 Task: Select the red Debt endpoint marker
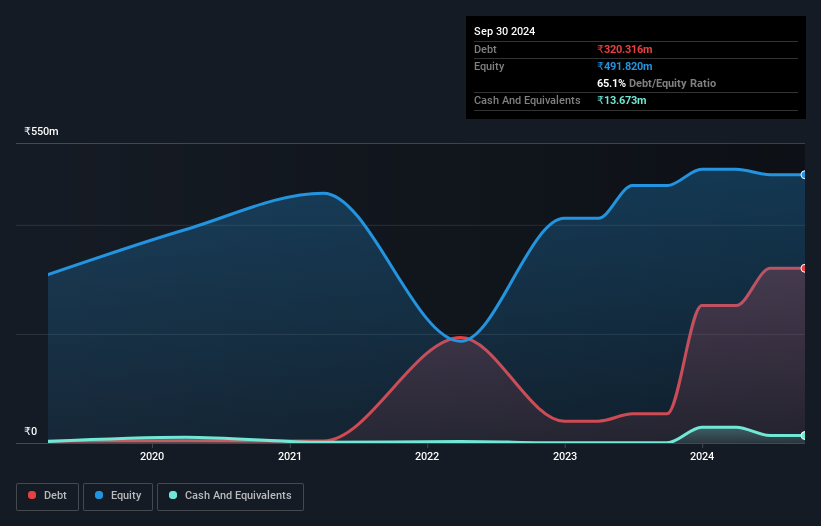tap(804, 268)
